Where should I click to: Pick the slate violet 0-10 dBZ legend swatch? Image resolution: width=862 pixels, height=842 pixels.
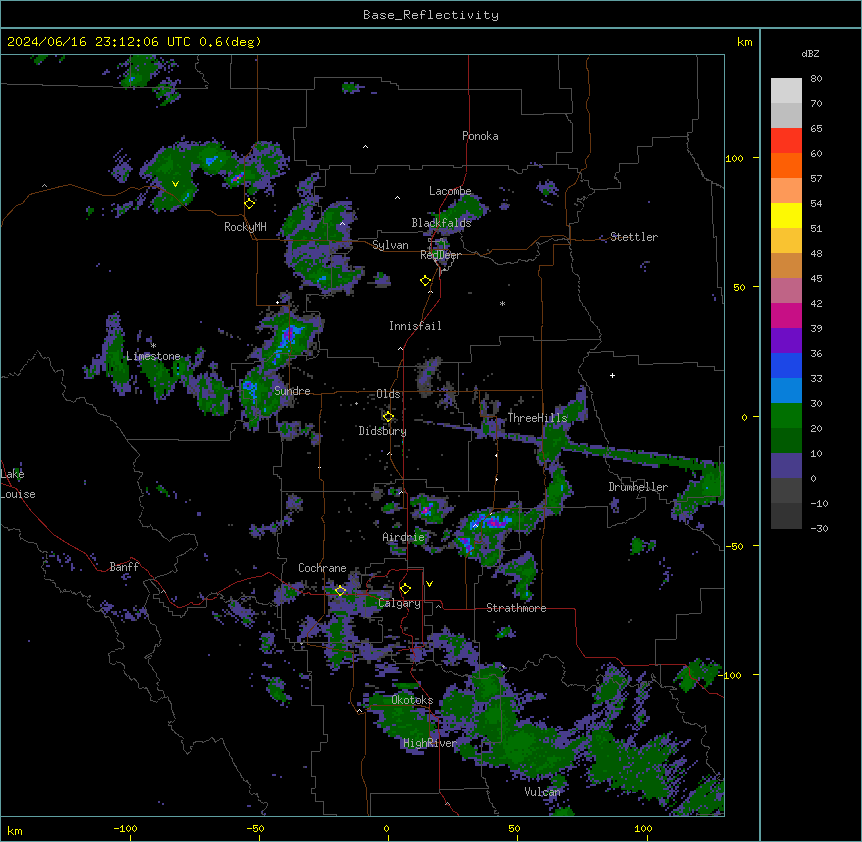(786, 466)
